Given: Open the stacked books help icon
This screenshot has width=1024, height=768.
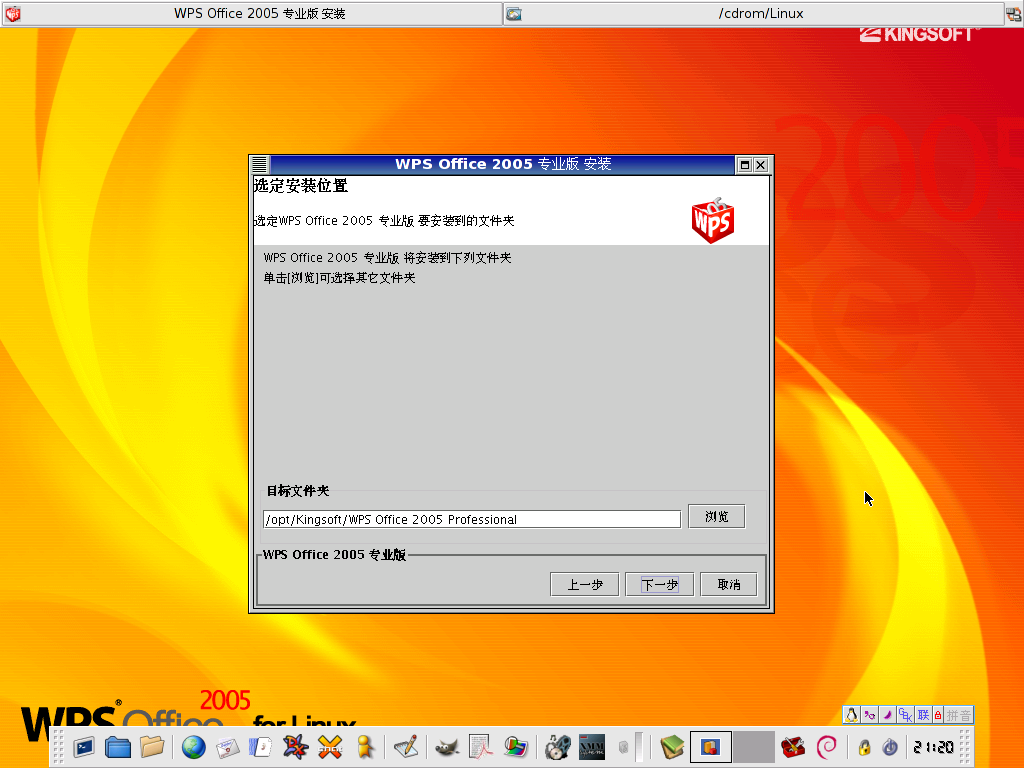Looking at the screenshot, I should [671, 746].
